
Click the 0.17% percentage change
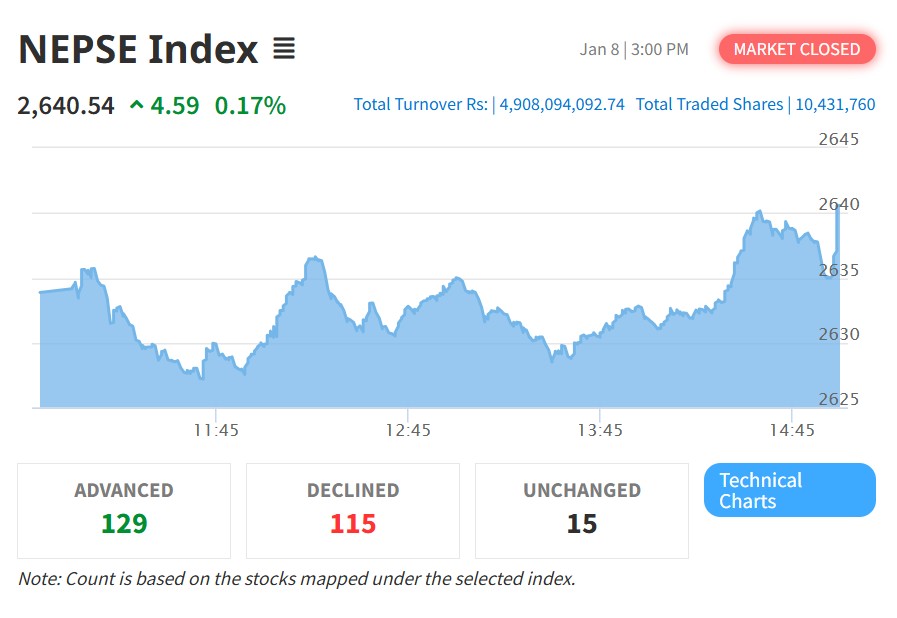pyautogui.click(x=250, y=105)
